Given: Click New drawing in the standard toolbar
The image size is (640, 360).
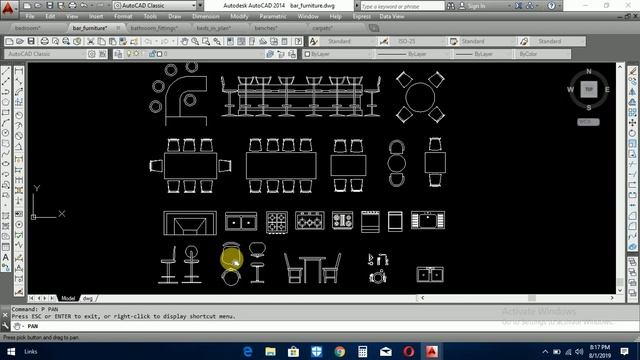Looking at the screenshot, I should click(x=9, y=41).
